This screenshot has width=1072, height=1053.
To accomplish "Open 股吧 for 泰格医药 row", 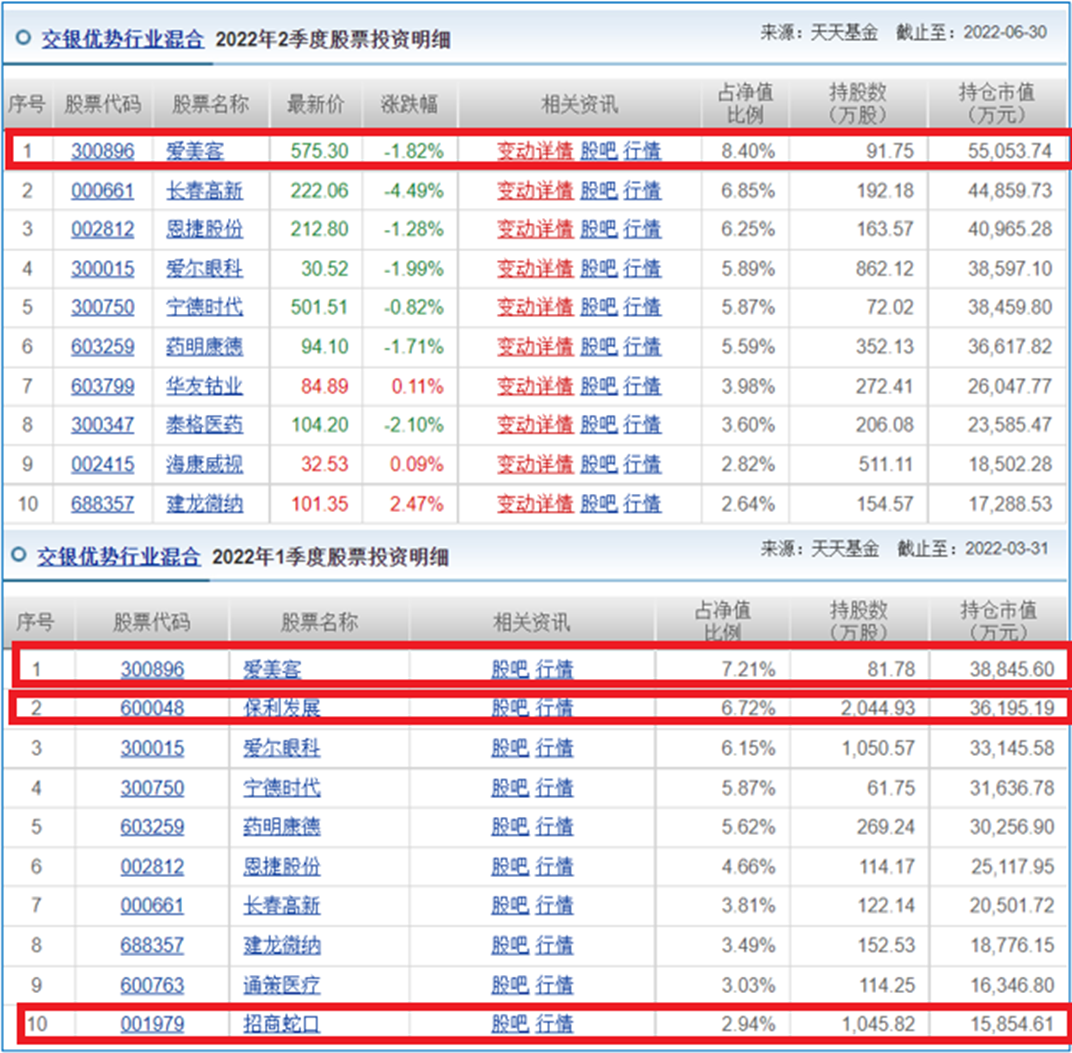I will [598, 425].
